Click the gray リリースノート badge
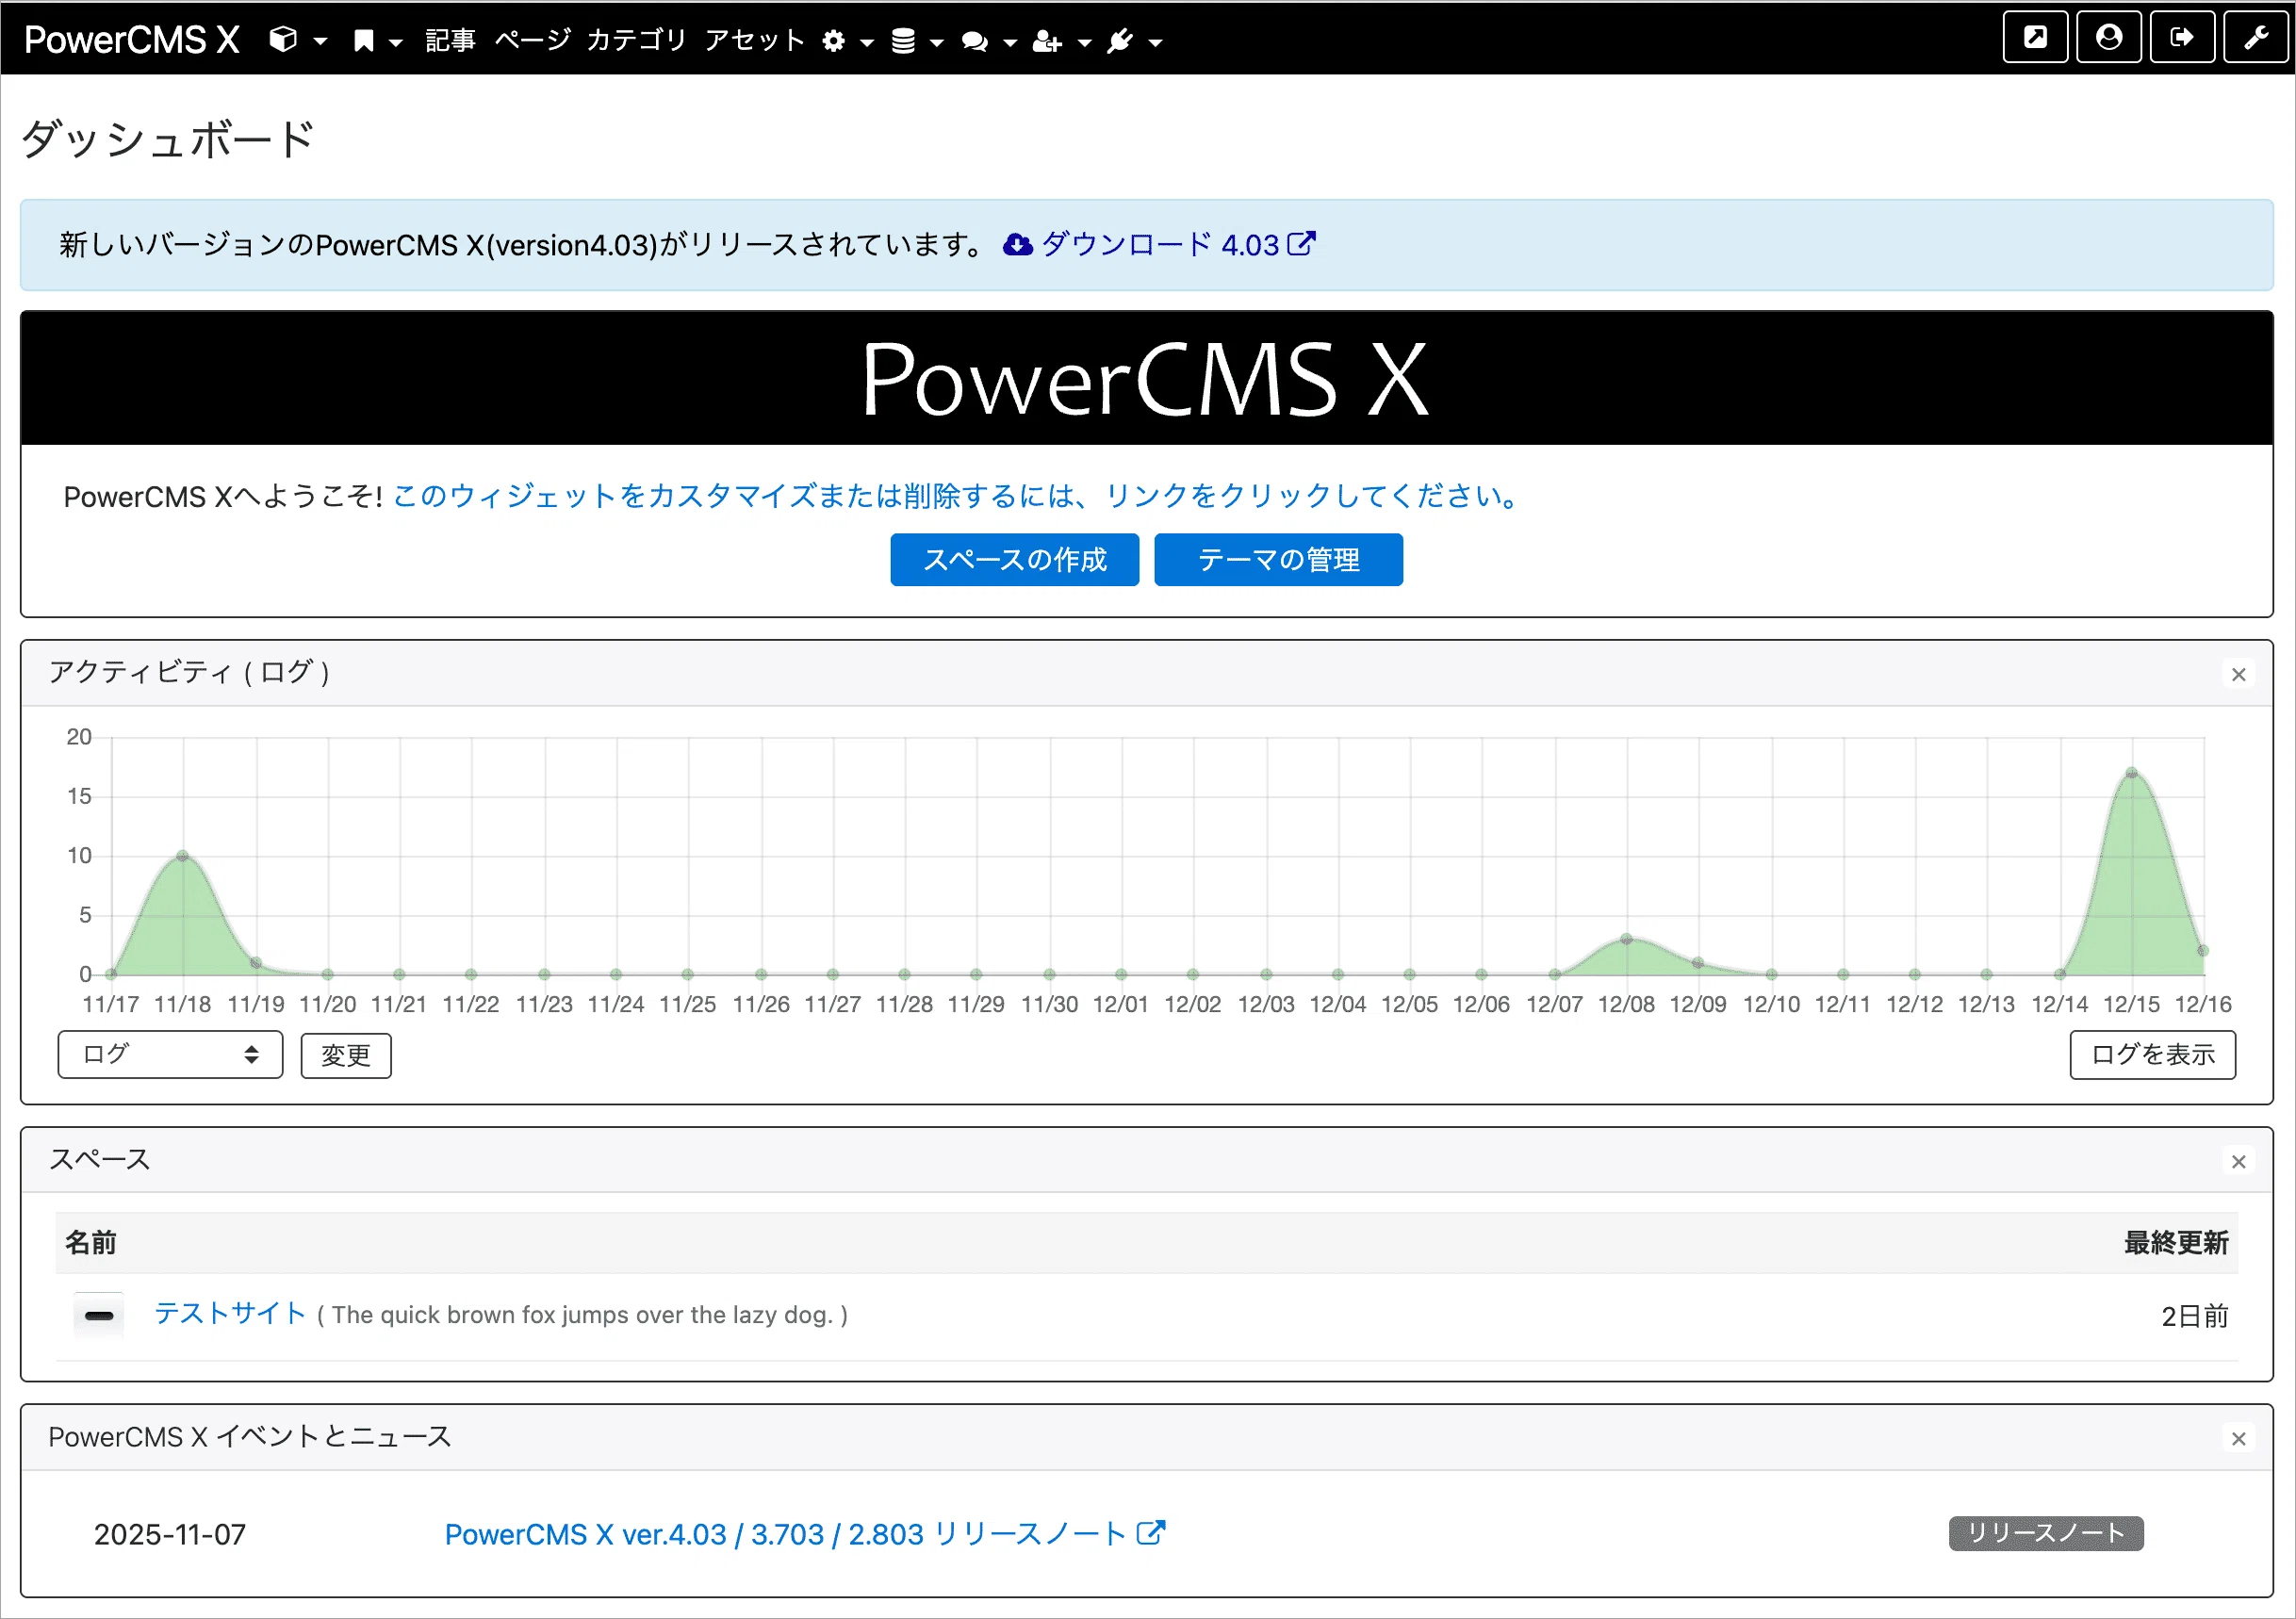This screenshot has height=1619, width=2296. click(2046, 1534)
